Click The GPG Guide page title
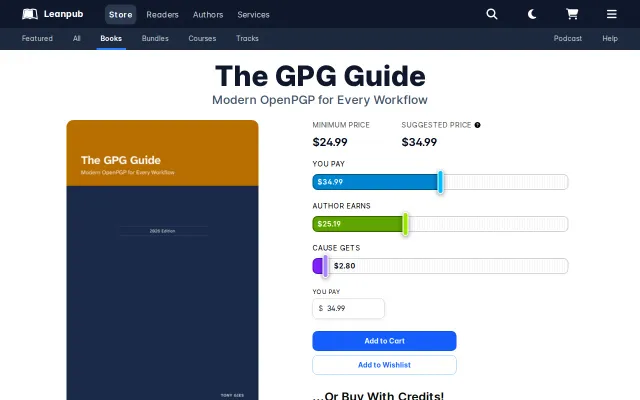The width and height of the screenshot is (640, 400). coord(320,76)
